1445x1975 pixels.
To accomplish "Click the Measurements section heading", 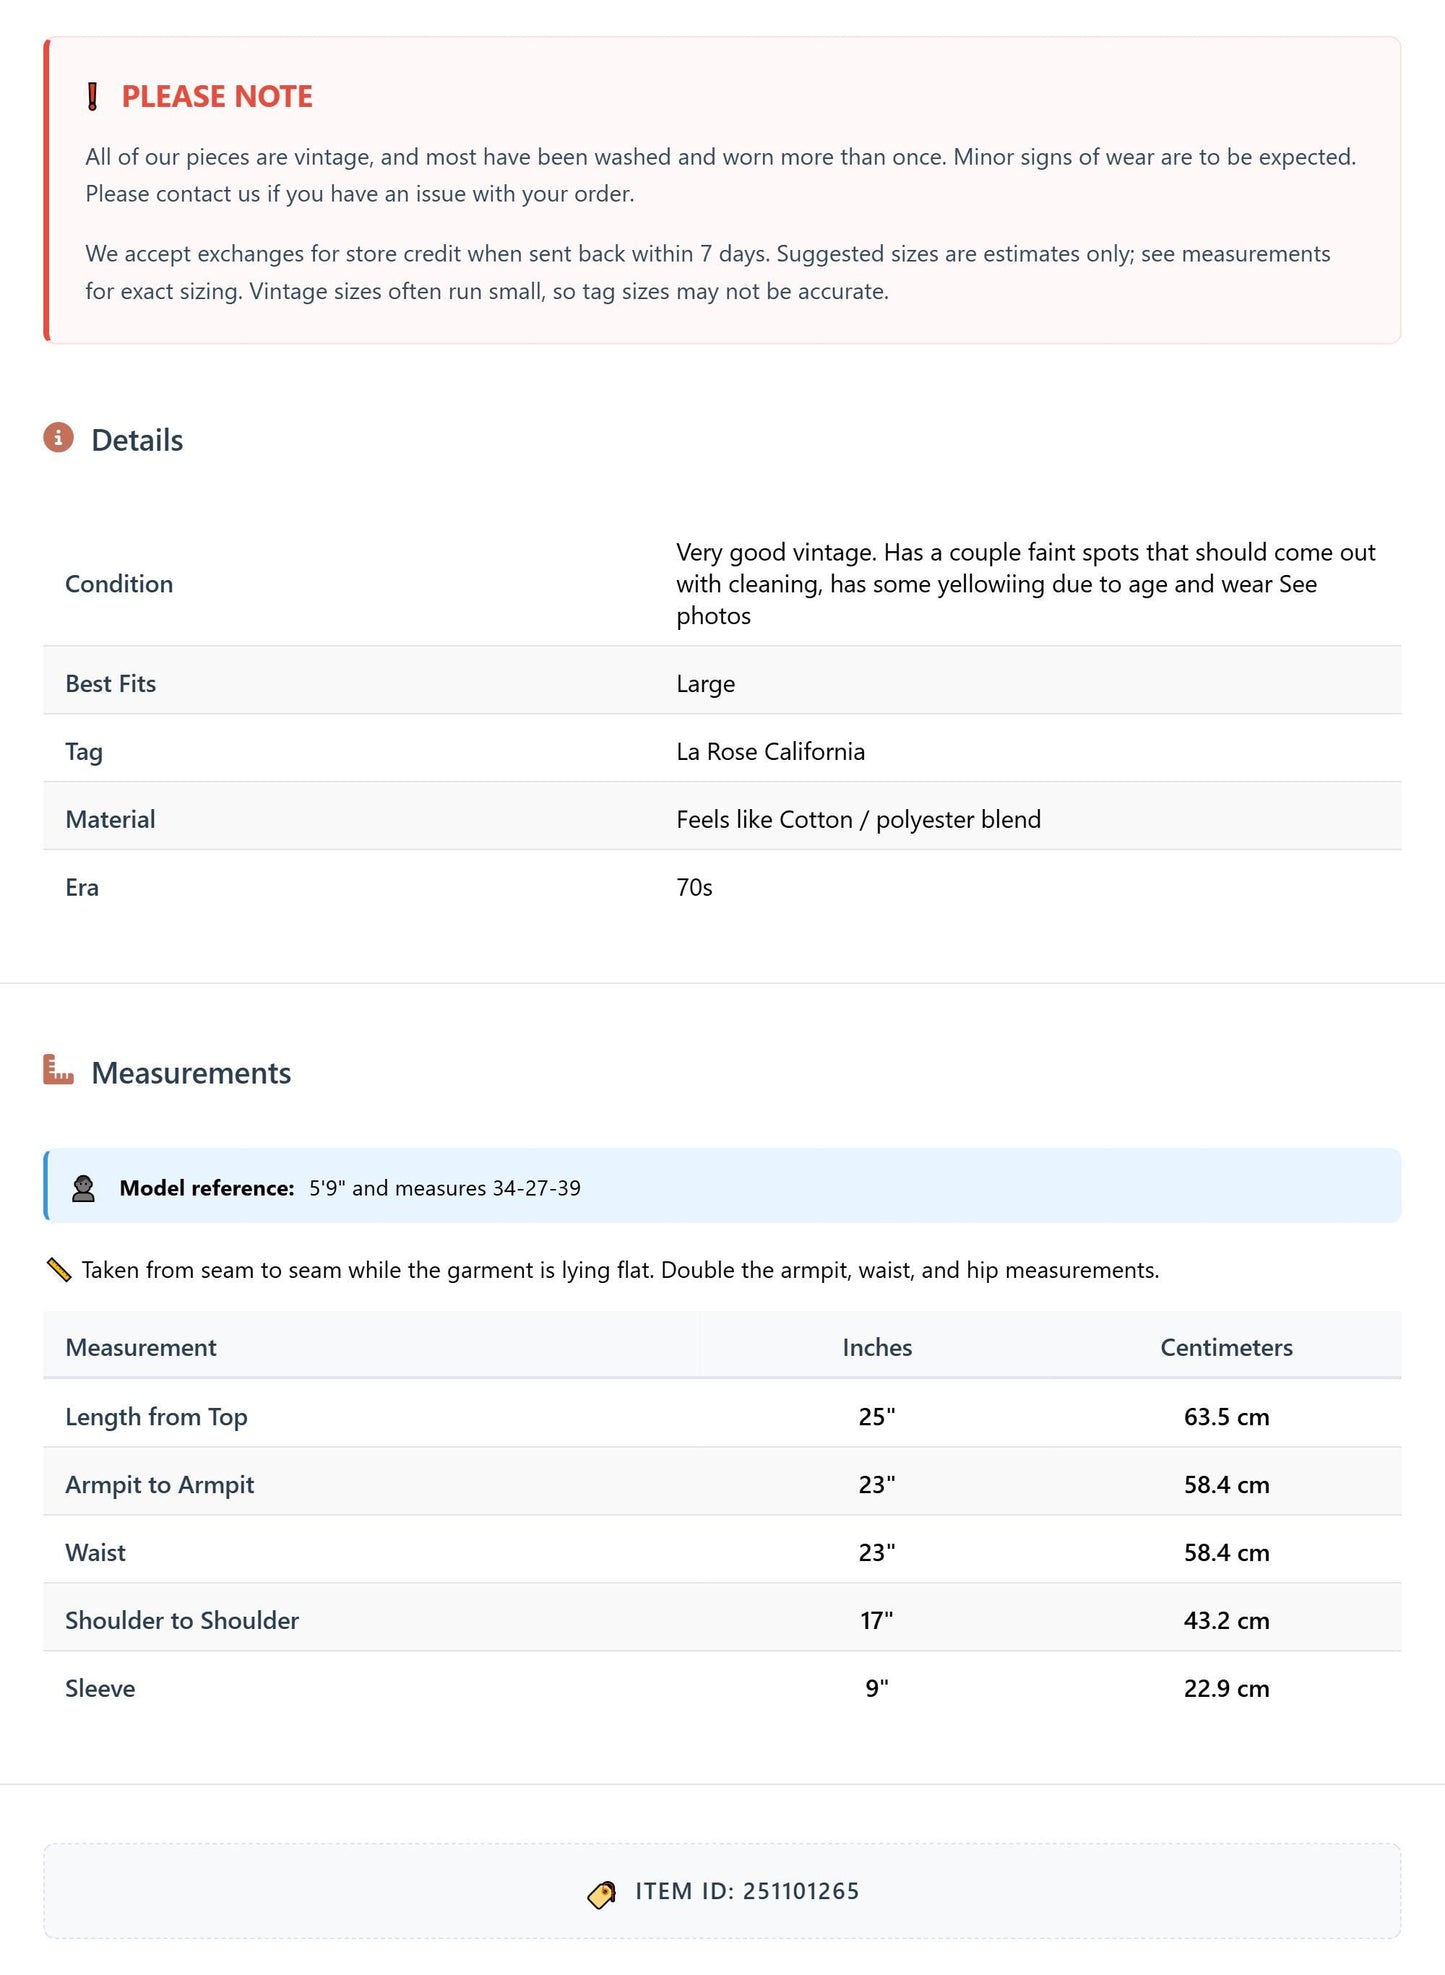I will (191, 1073).
